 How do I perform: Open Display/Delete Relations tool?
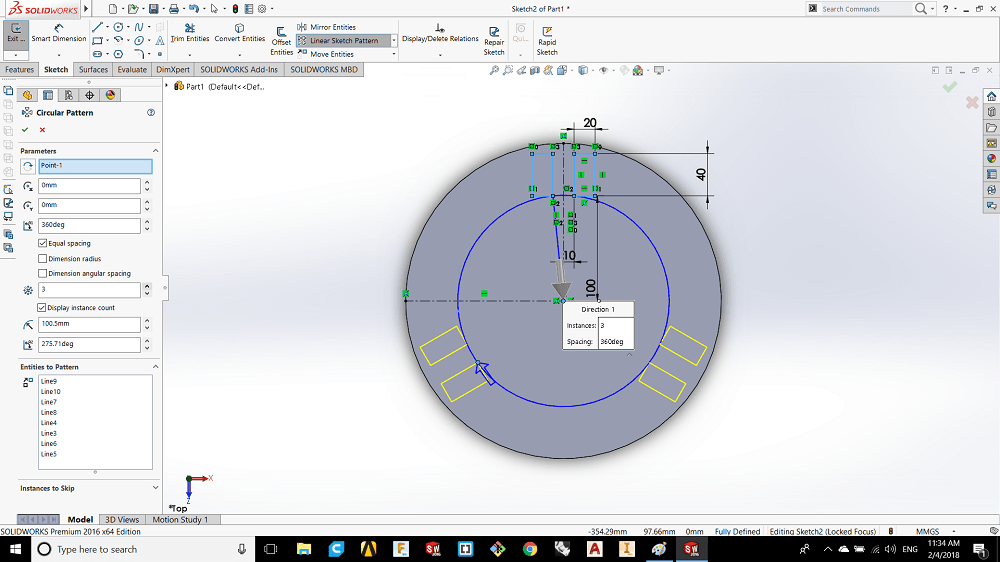440,33
